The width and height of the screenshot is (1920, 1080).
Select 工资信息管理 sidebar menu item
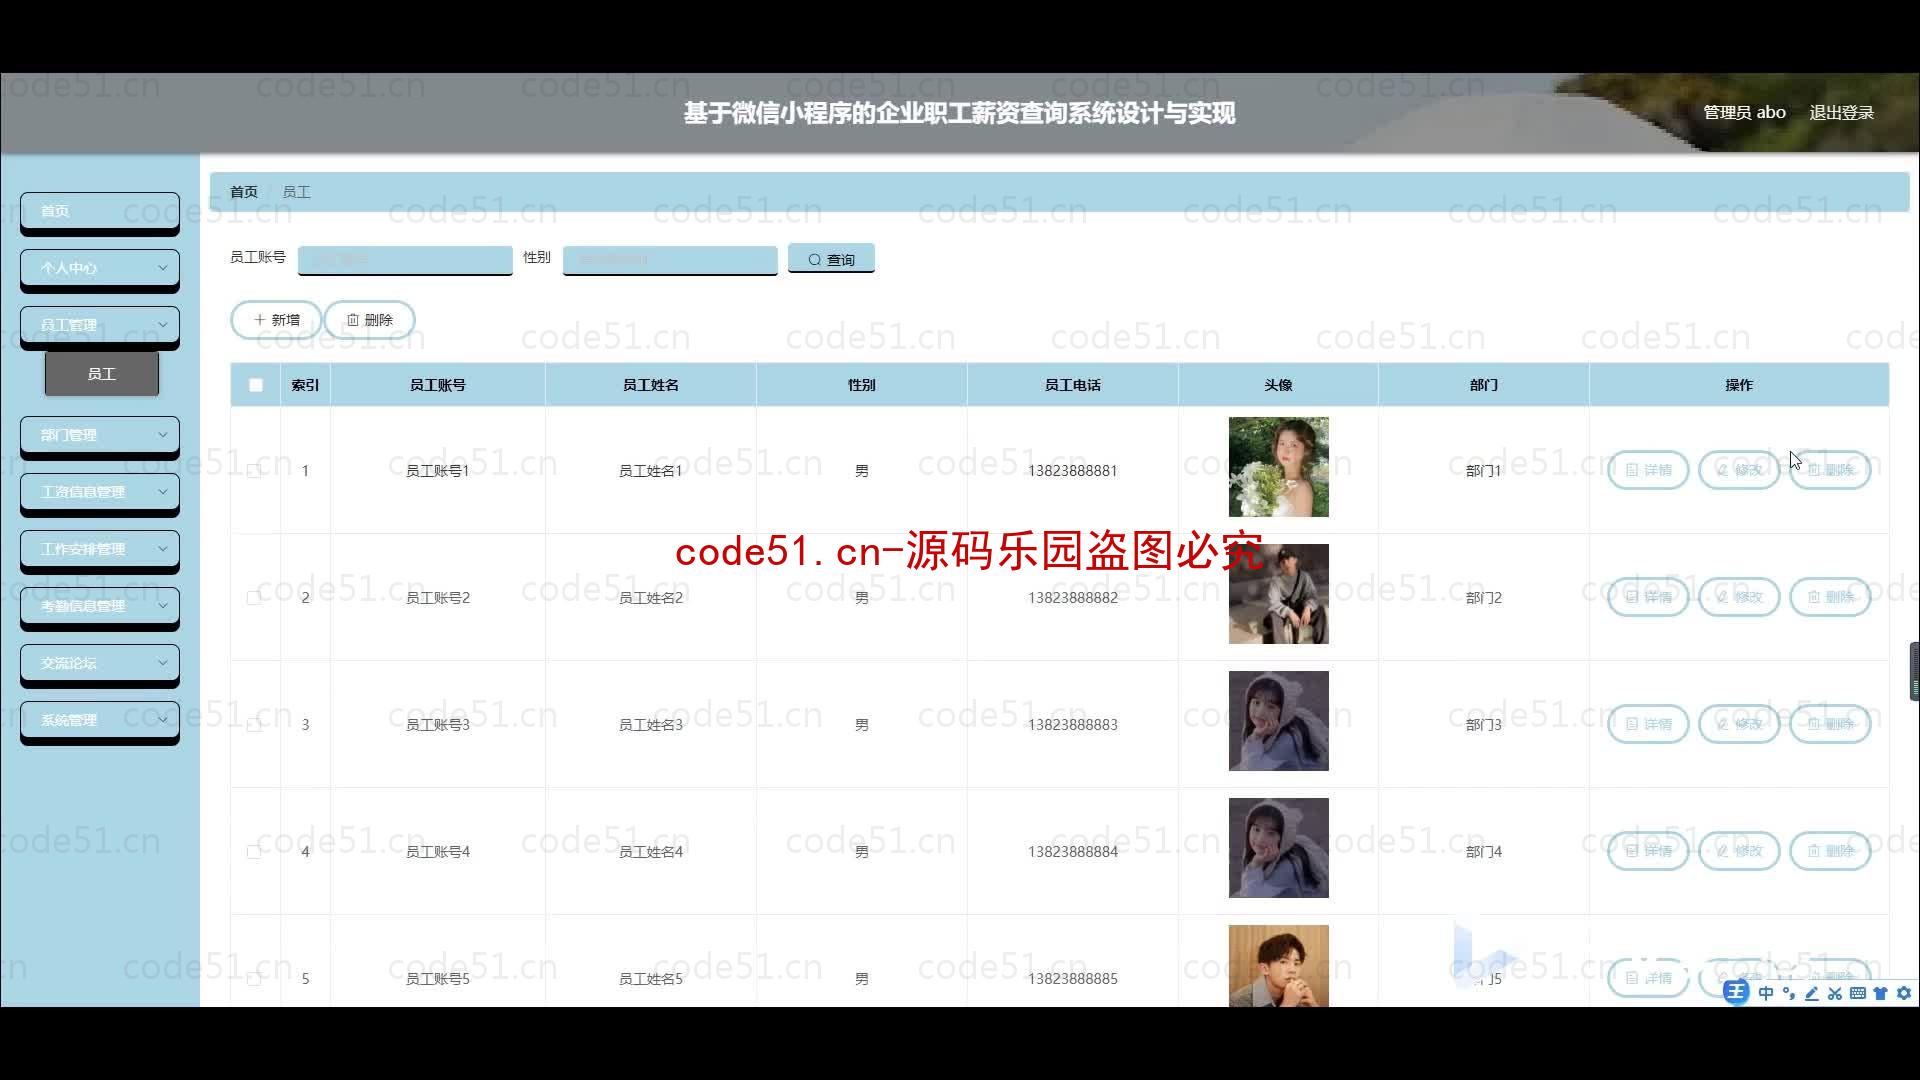99,491
